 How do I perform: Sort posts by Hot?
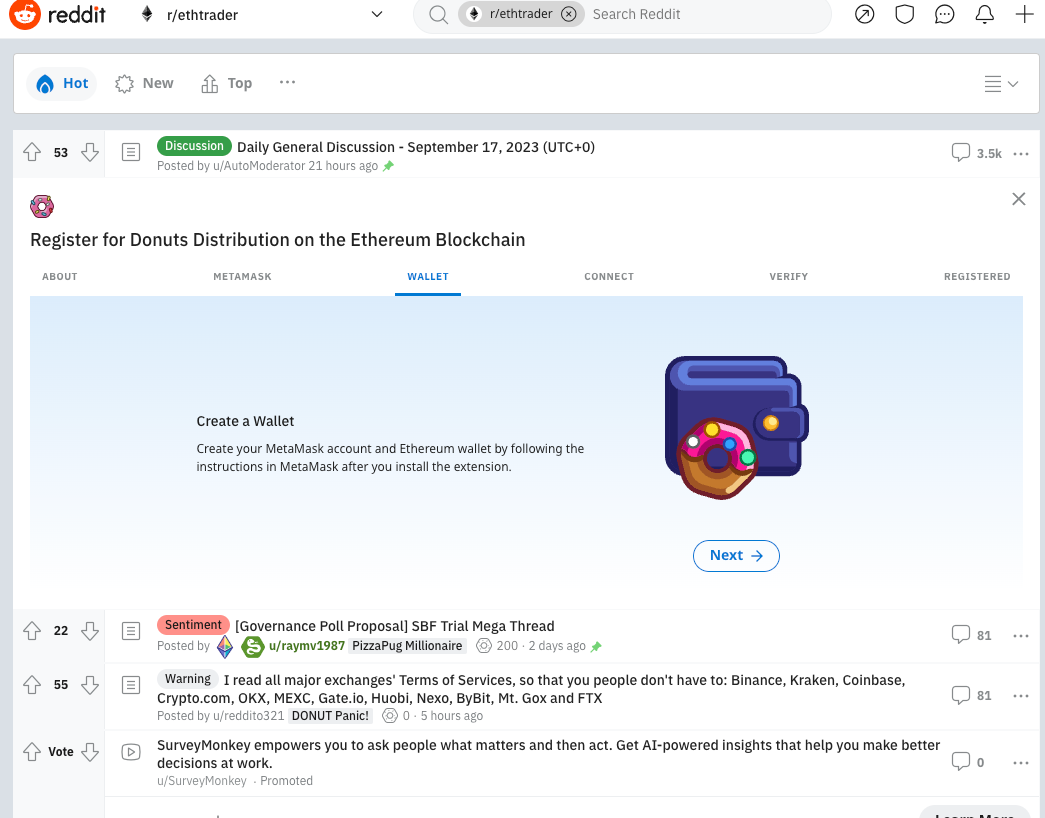click(62, 83)
